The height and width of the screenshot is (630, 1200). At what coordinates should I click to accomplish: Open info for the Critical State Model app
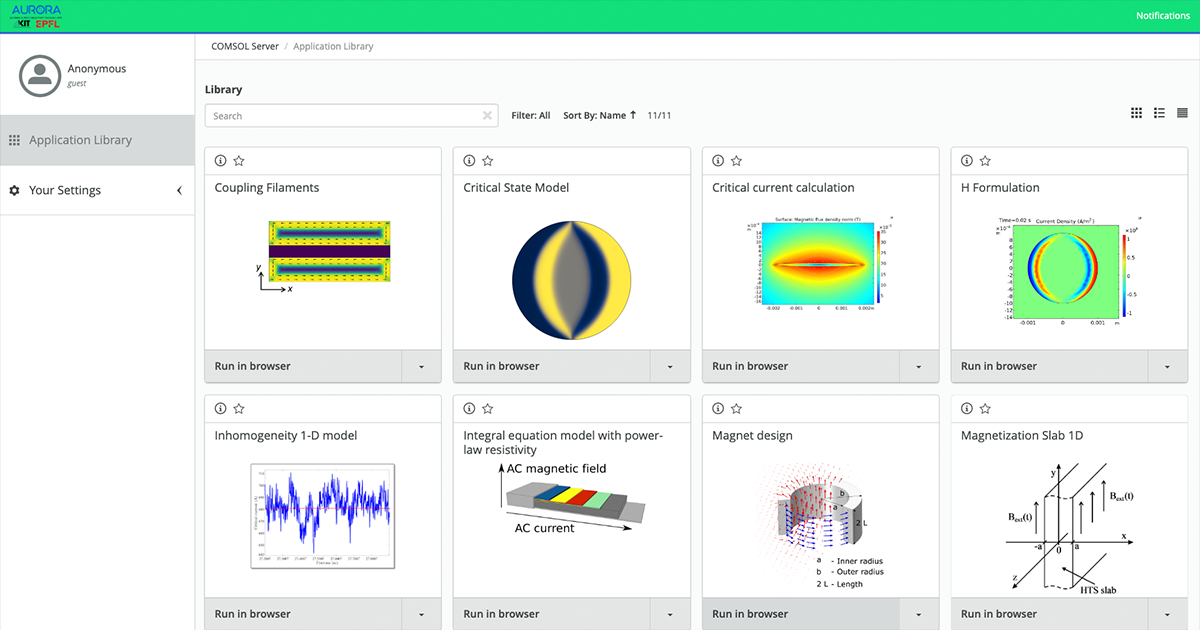point(469,160)
